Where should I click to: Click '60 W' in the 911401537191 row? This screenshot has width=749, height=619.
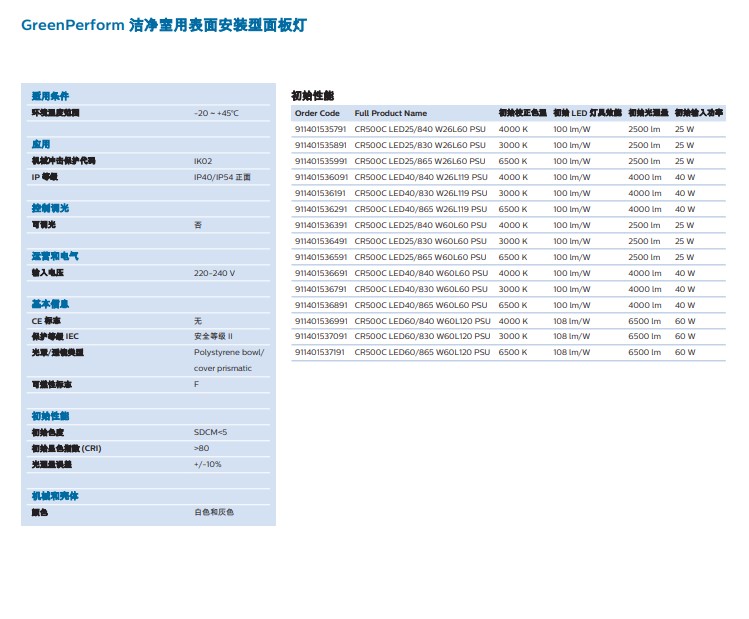coord(685,352)
